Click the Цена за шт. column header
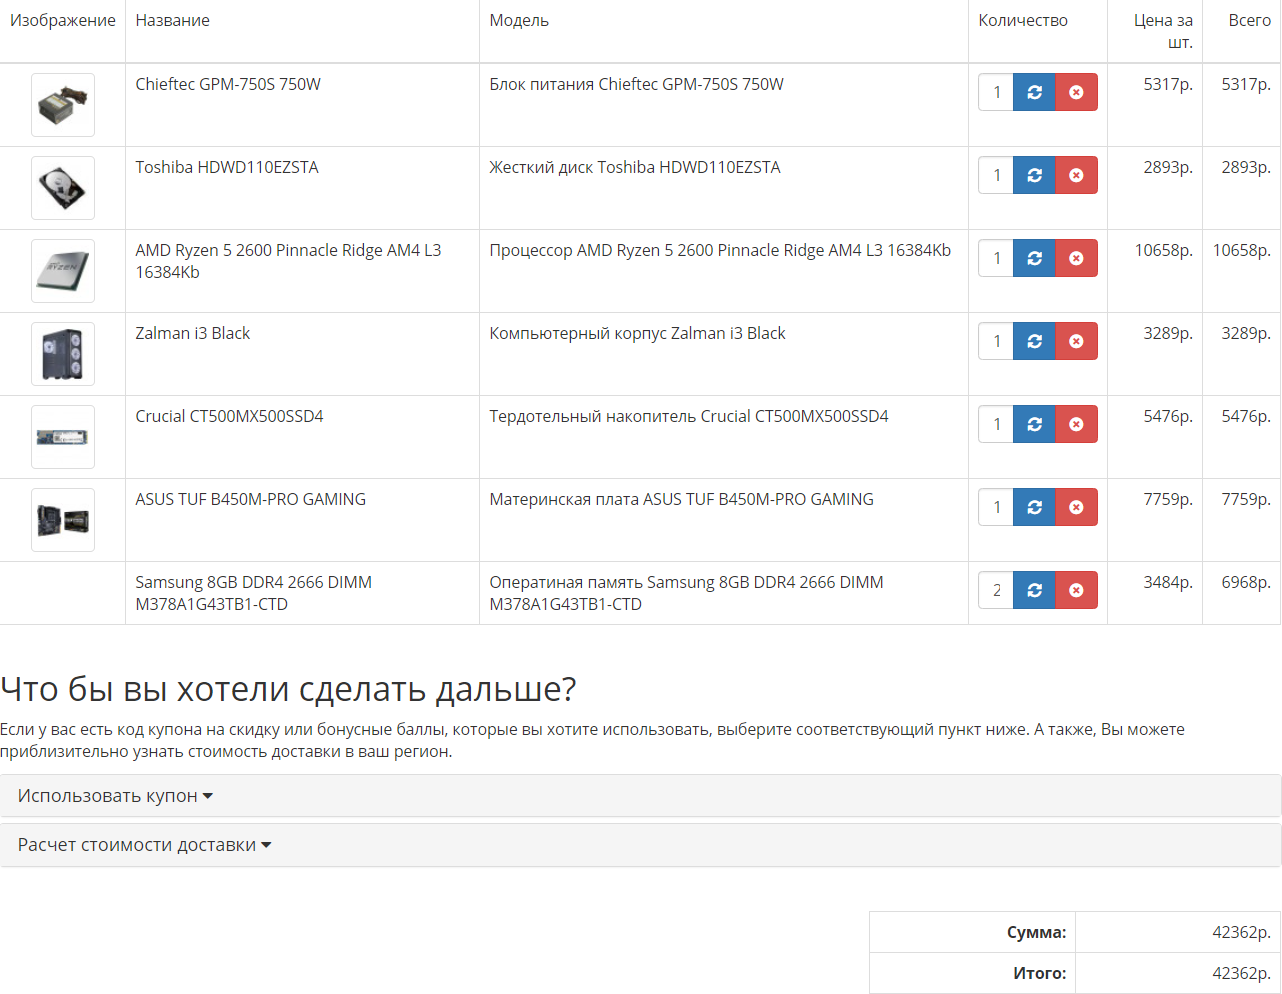 coord(1163,31)
